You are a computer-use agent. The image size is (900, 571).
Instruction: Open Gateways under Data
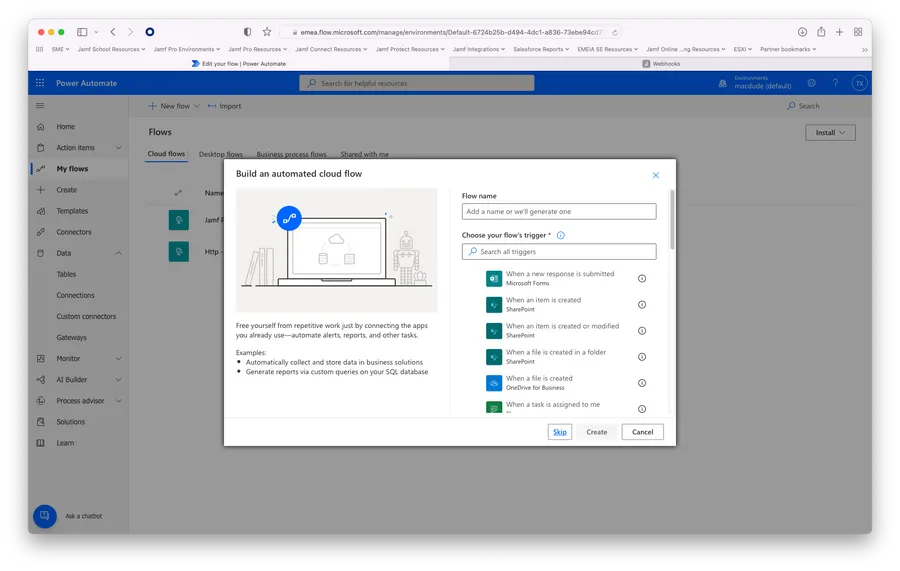(x=71, y=338)
